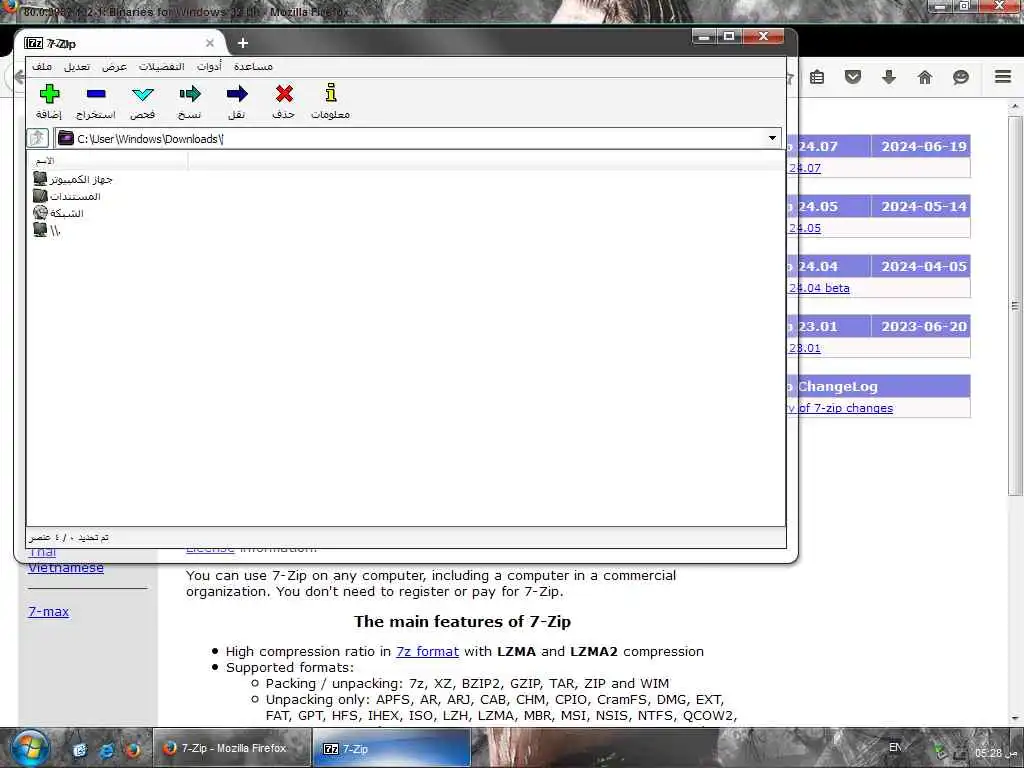Click the ChangeLog heading on the webpage

tap(838, 386)
